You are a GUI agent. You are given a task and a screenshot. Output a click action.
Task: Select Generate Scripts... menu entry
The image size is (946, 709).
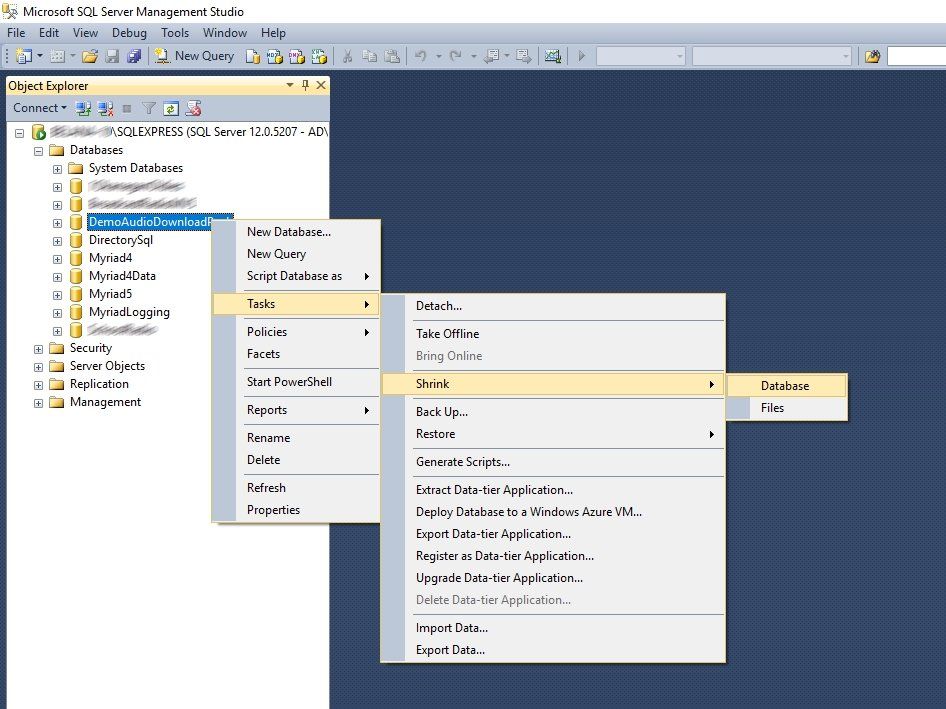coord(553,462)
